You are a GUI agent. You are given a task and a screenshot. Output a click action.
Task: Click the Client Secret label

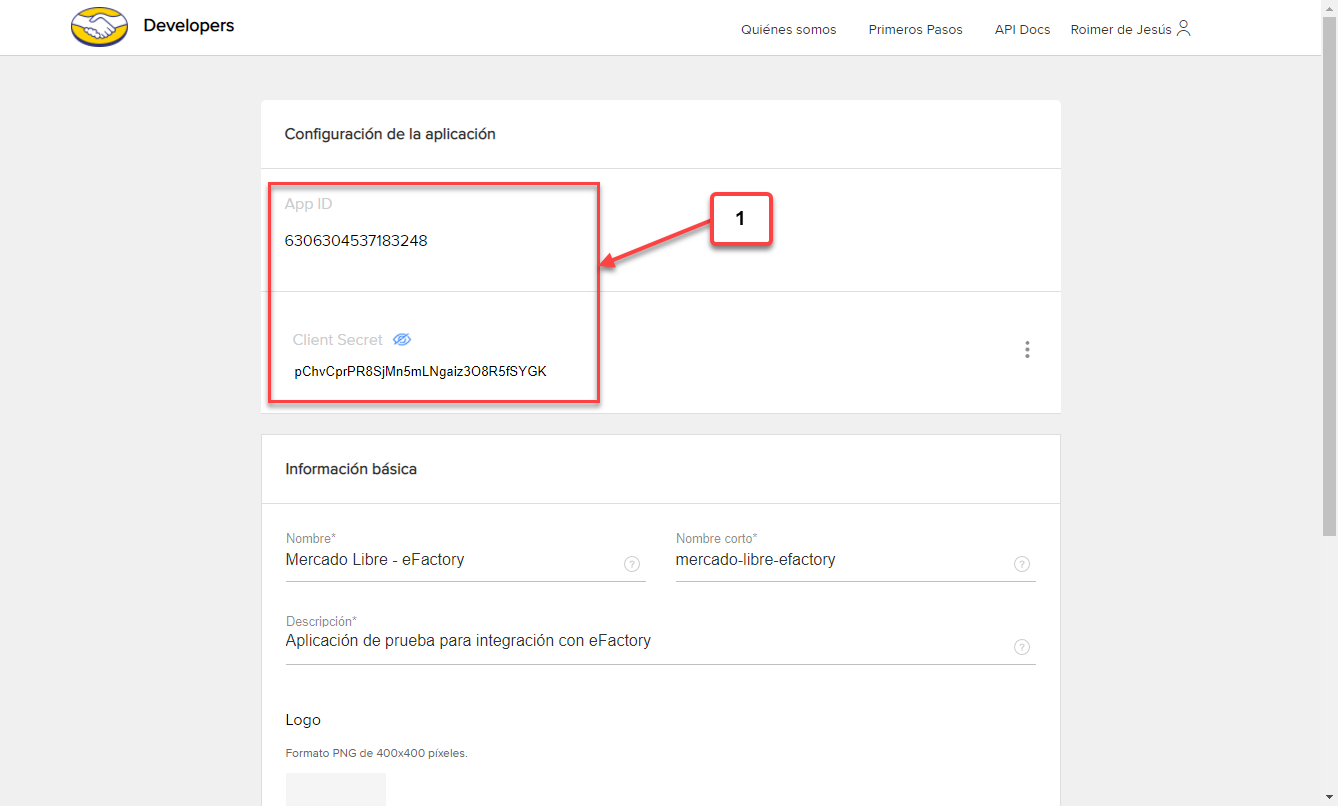(x=338, y=340)
